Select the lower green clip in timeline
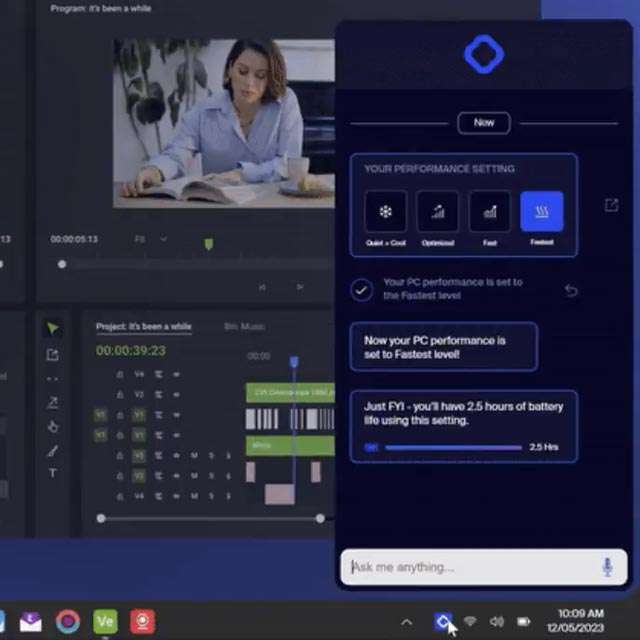Screen dimensions: 640x640 pos(290,446)
